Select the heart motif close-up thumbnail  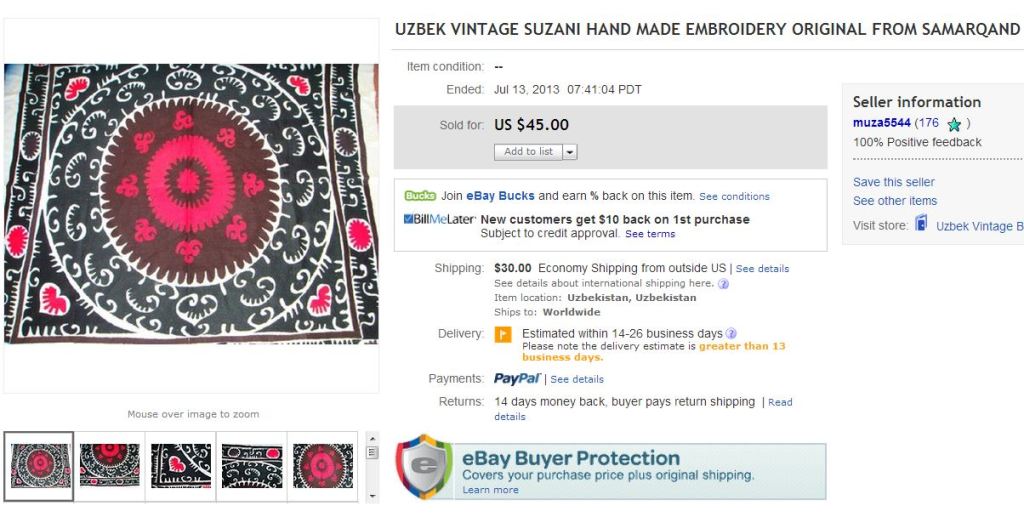click(x=181, y=465)
